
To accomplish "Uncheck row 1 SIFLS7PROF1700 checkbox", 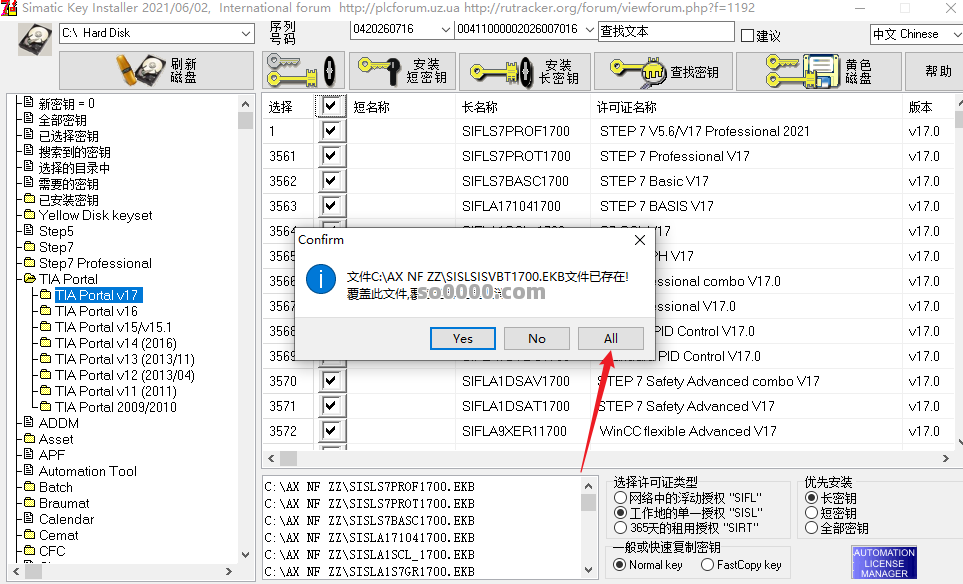I will click(331, 130).
